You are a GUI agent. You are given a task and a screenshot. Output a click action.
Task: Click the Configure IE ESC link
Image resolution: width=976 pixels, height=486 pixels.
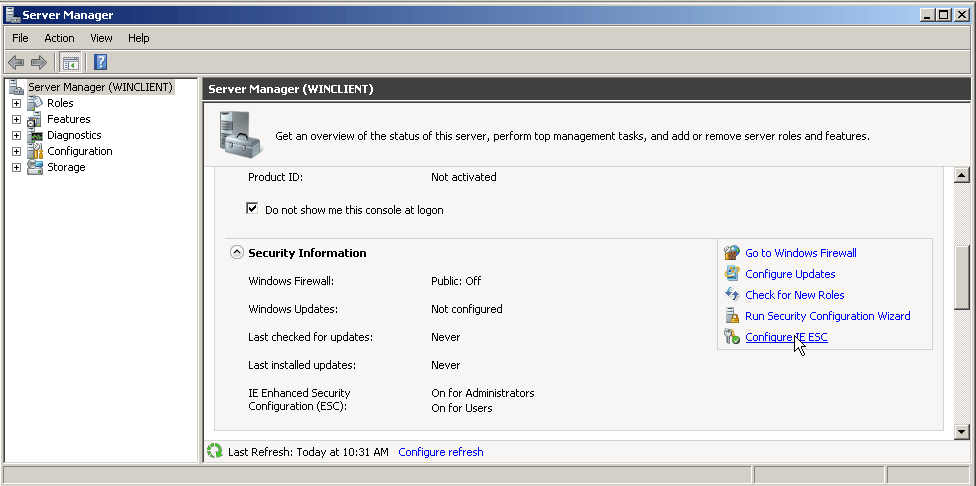pos(786,337)
